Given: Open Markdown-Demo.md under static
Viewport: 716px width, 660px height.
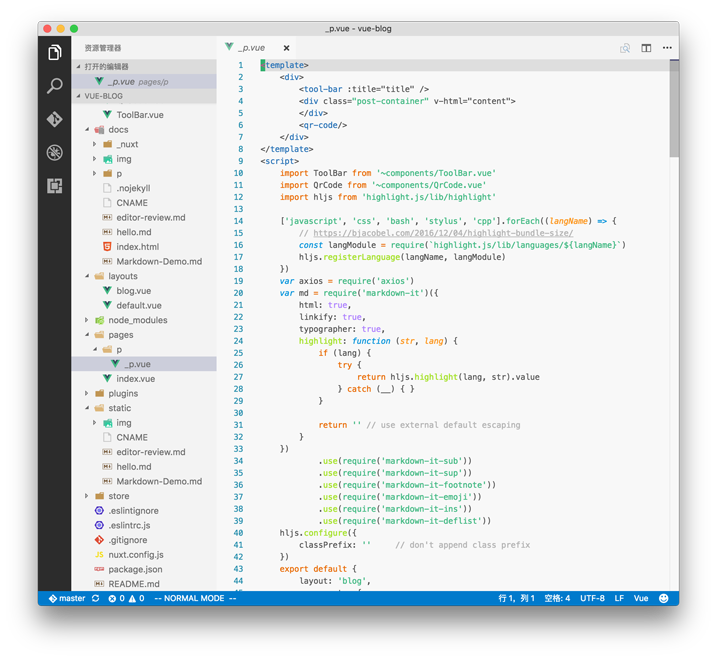Looking at the screenshot, I should (x=158, y=481).
